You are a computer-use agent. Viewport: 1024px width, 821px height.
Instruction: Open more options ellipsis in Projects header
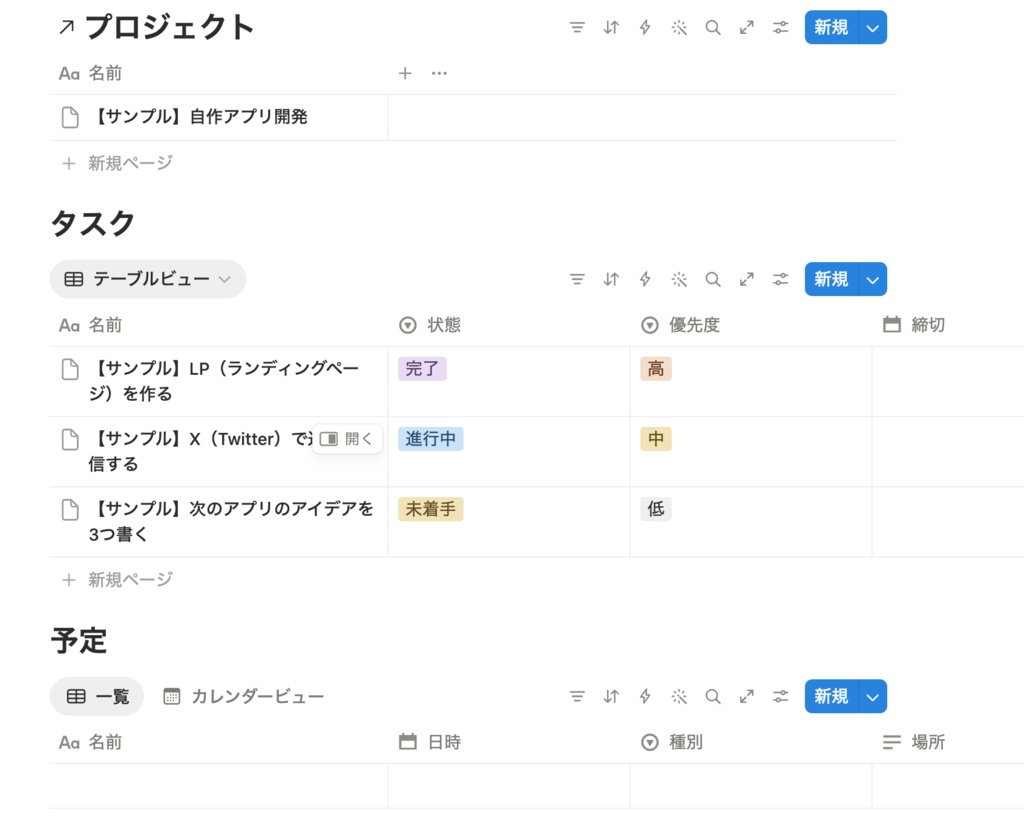tap(440, 73)
